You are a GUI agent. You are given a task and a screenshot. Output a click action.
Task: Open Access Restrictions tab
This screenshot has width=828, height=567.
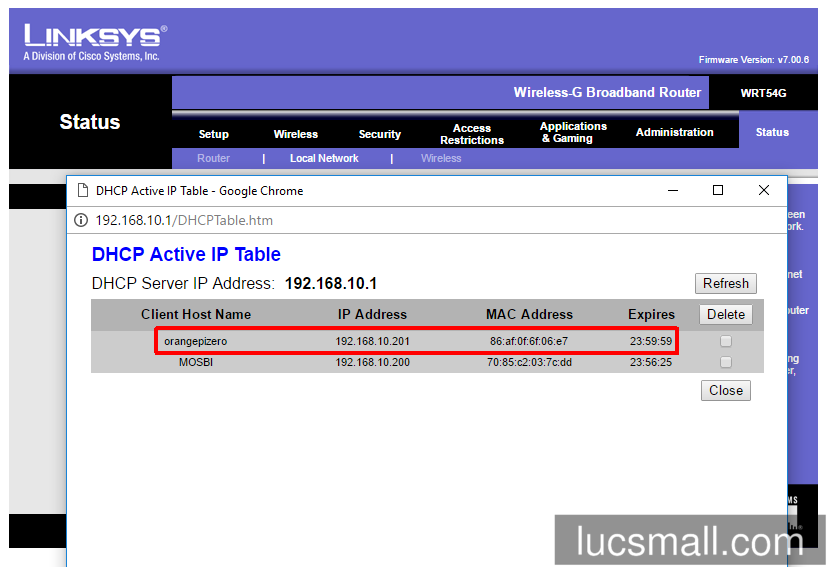[x=472, y=134]
